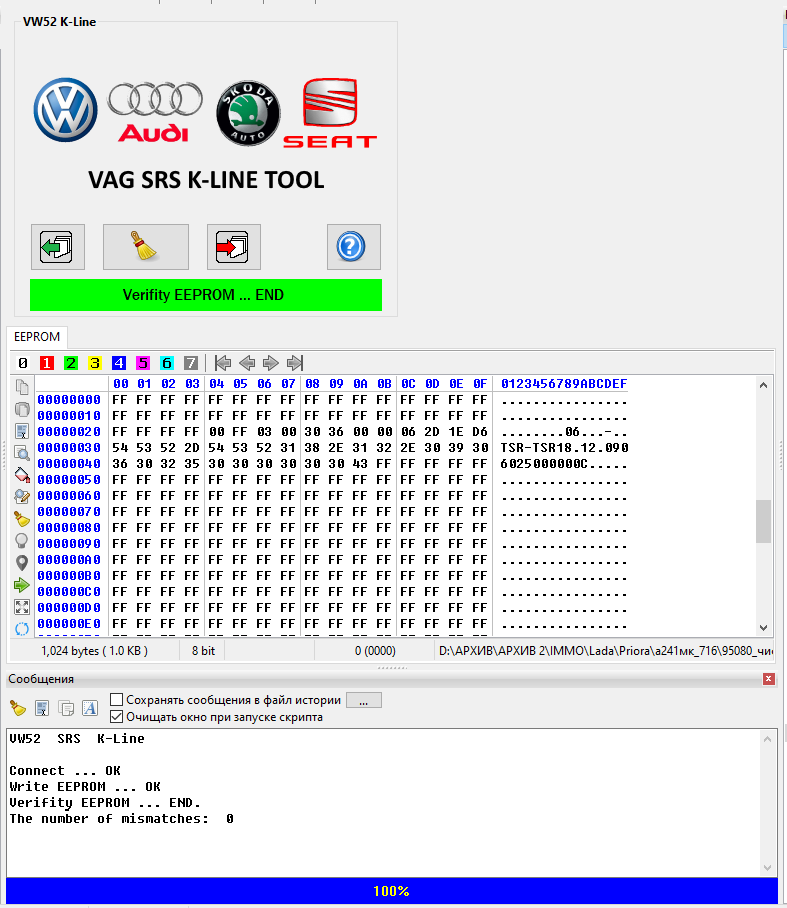This screenshot has height=908, width=787.
Task: Select yellow color marker 3
Action: [94, 363]
